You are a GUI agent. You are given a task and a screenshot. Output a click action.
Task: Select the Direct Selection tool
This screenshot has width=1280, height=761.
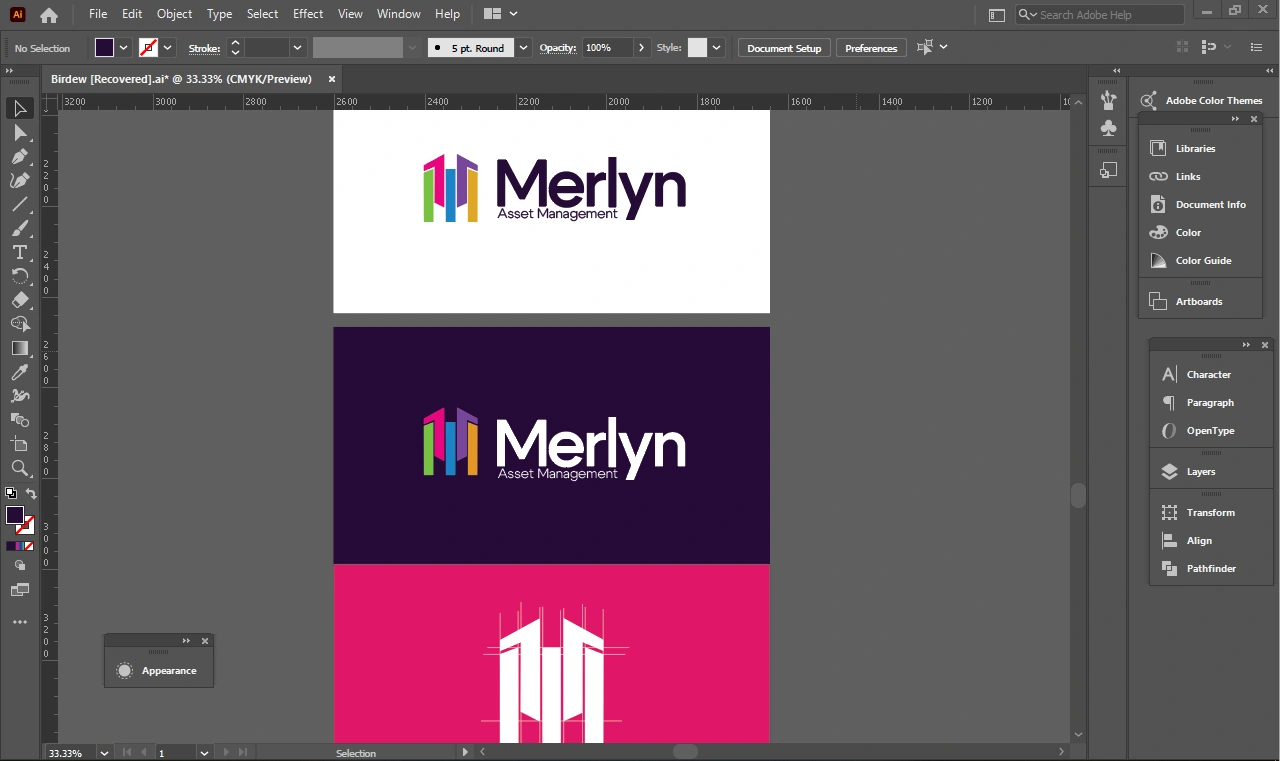[x=19, y=132]
